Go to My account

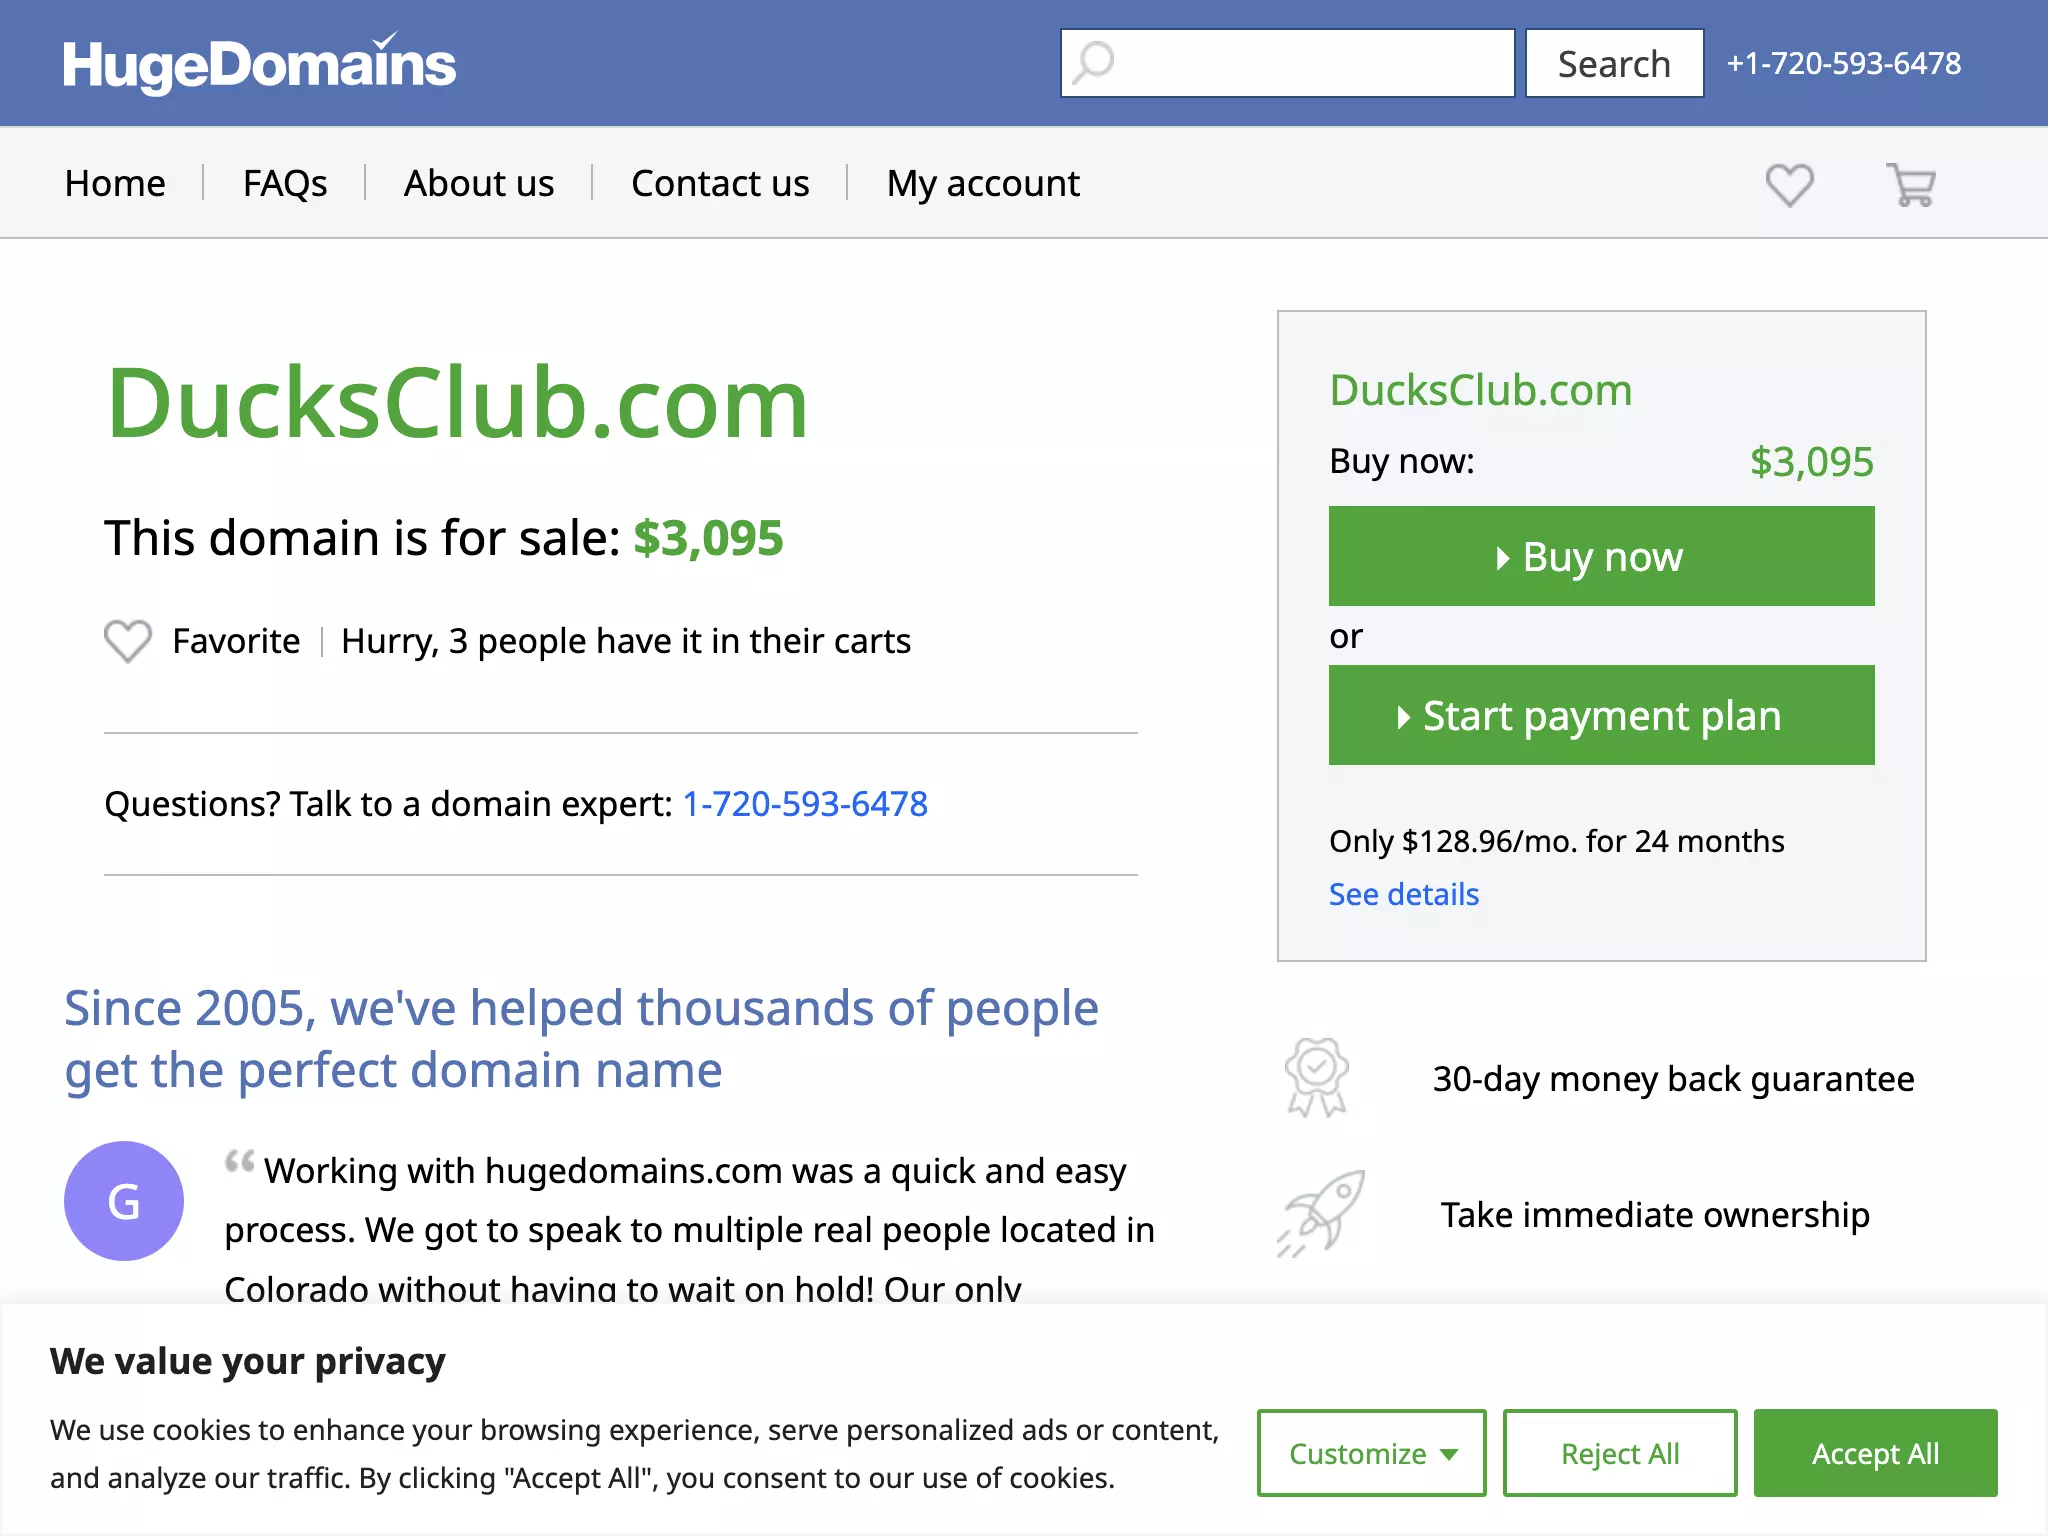983,183
